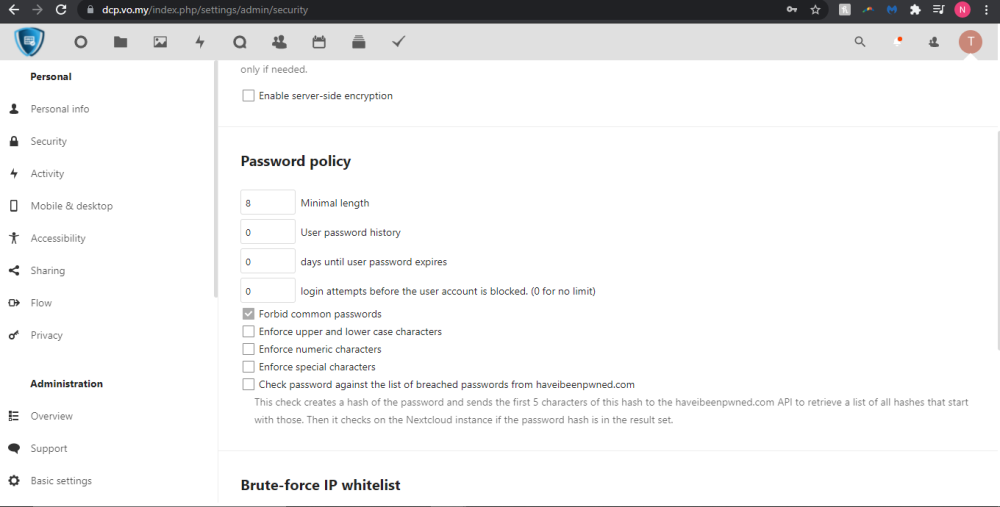This screenshot has height=507, width=1000.
Task: Open the Deck app icon
Action: (359, 42)
